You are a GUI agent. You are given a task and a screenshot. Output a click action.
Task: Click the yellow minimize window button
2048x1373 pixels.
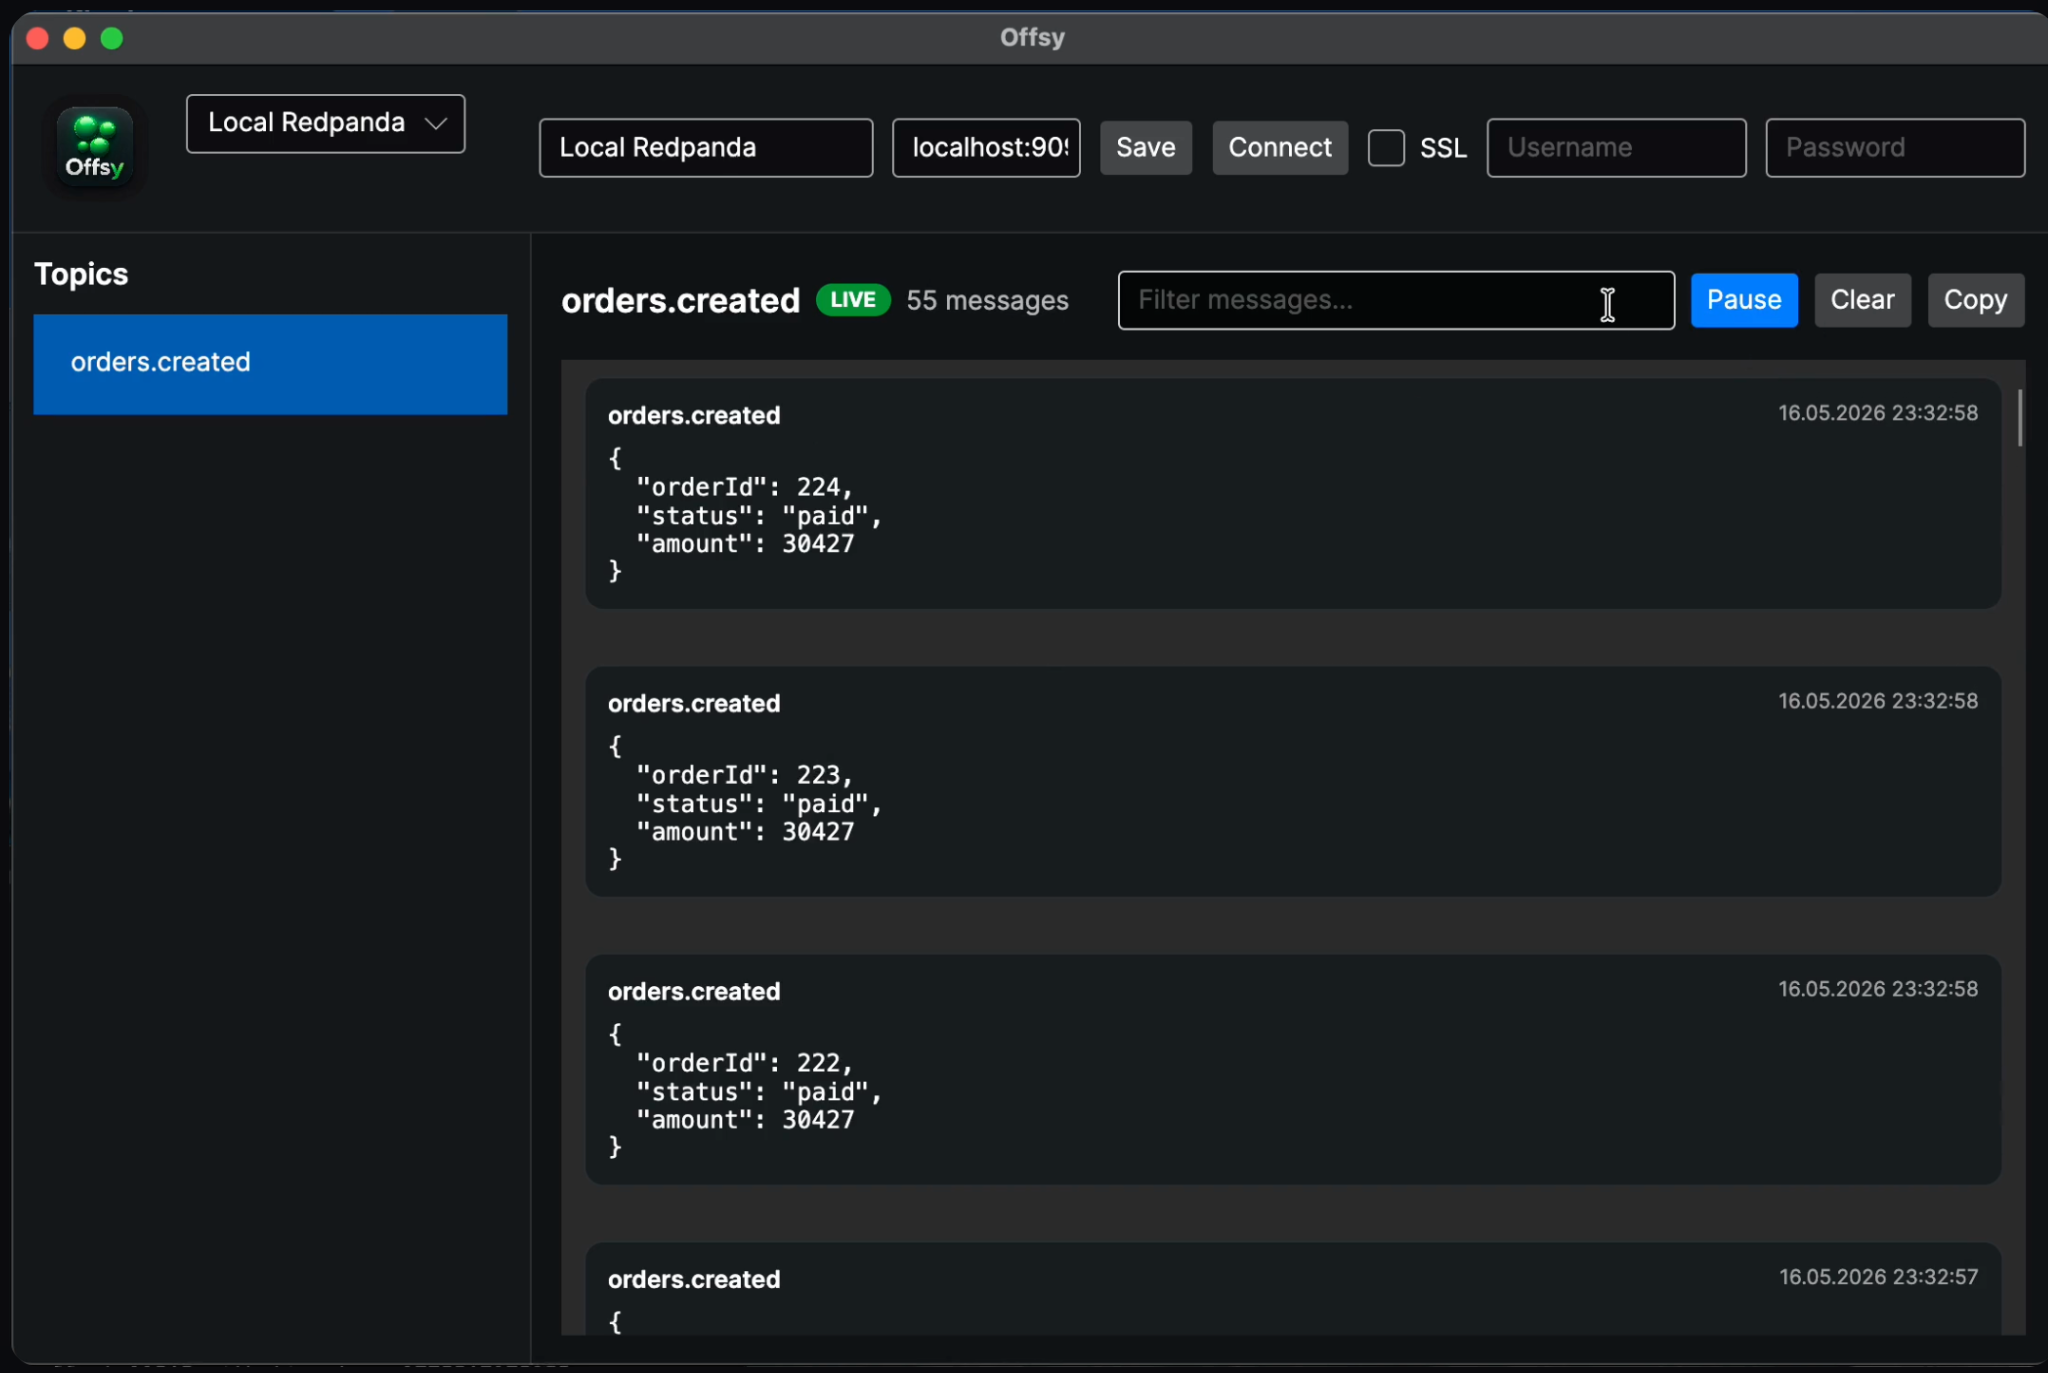pos(74,38)
